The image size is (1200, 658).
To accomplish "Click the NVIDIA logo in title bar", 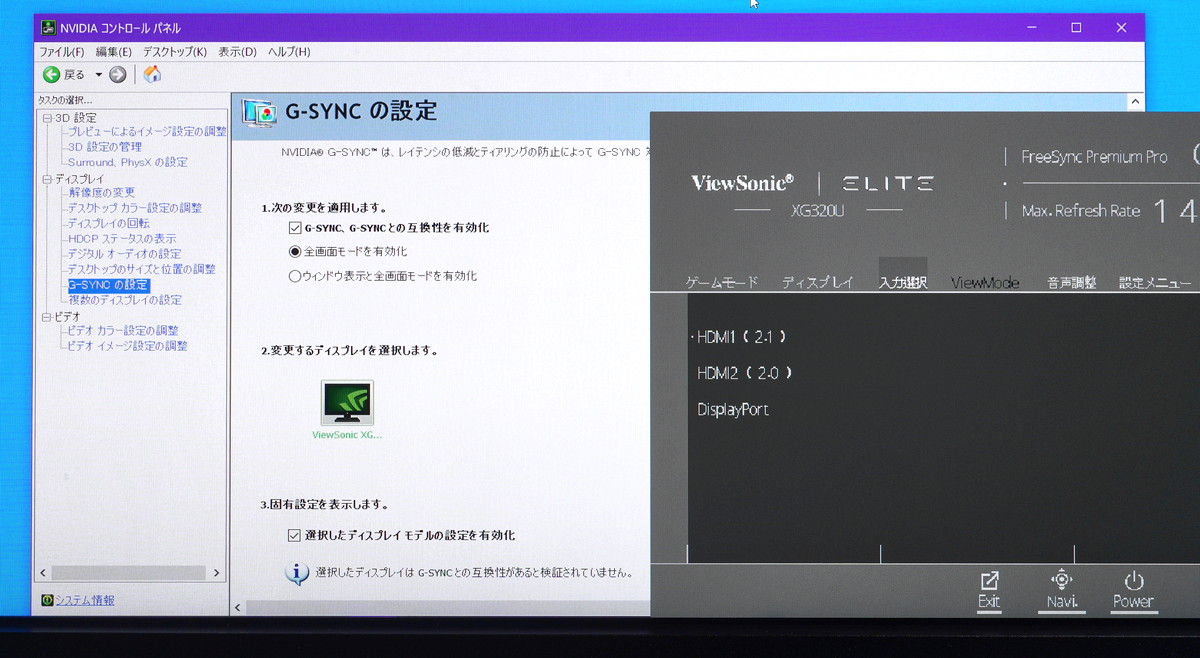I will 47,28.
